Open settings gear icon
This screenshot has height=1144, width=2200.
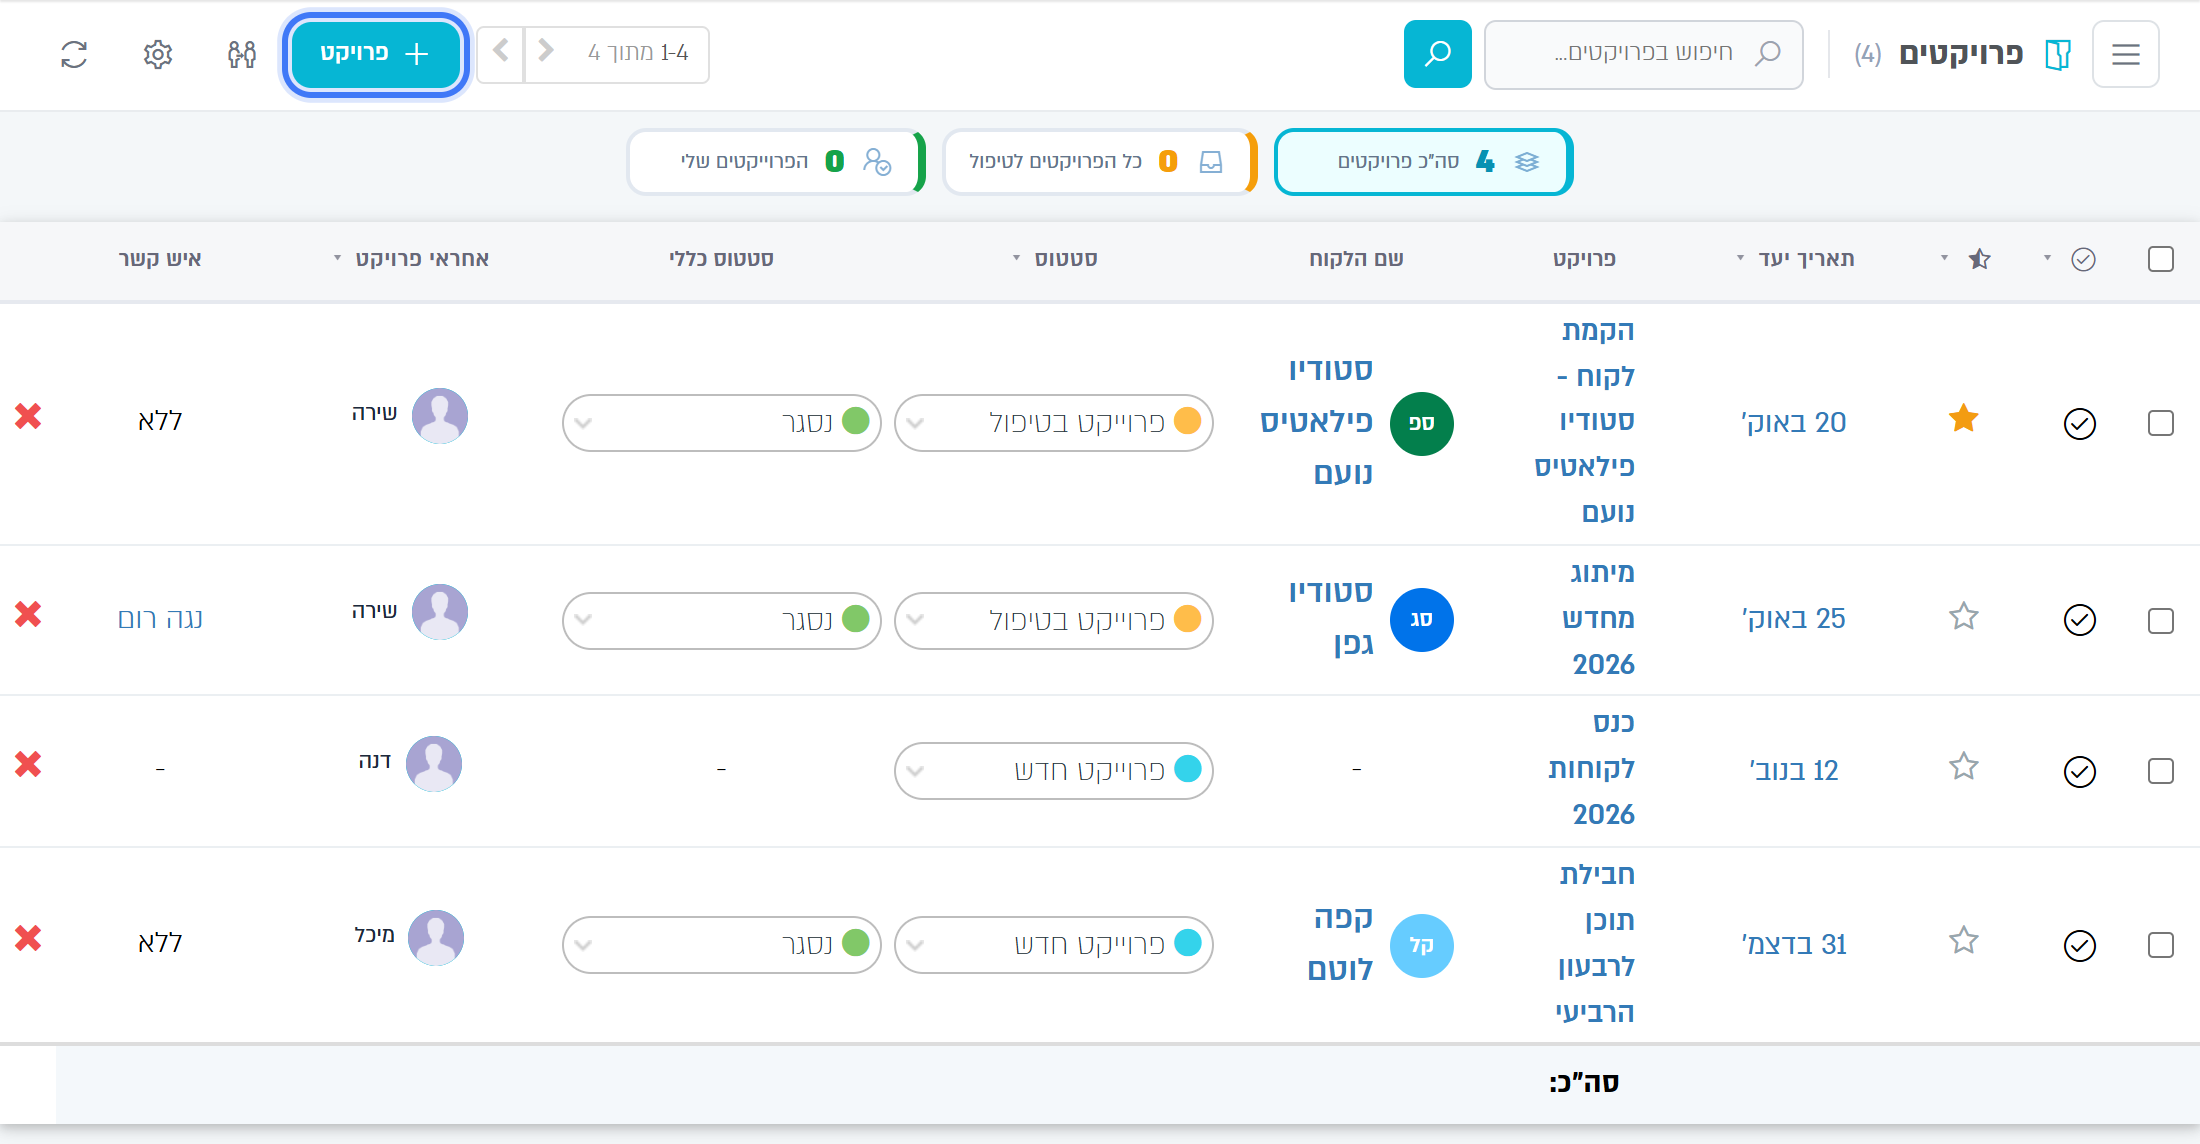(158, 54)
